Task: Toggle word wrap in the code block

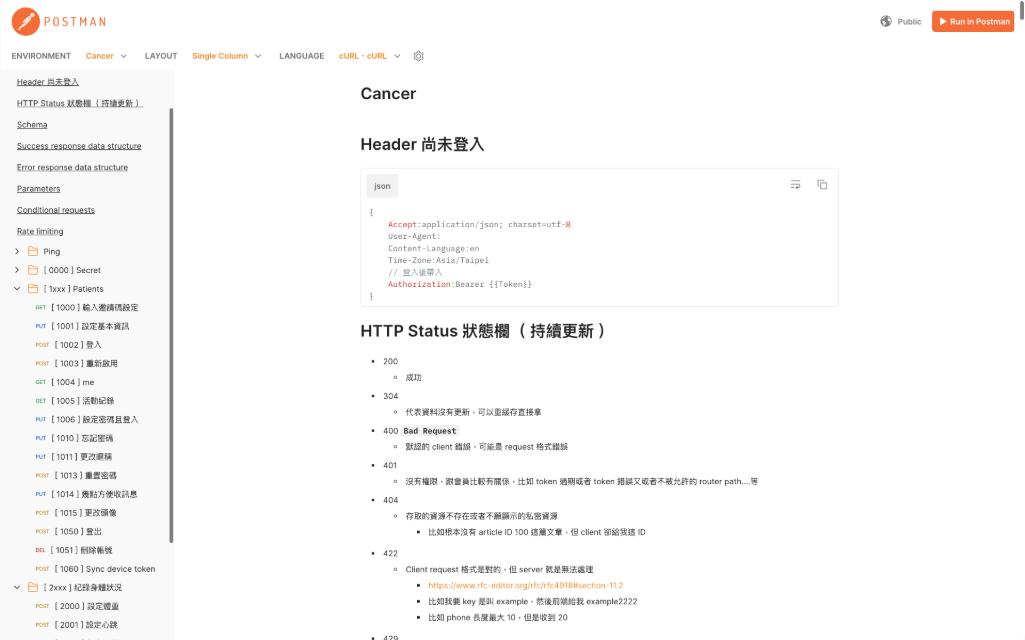Action: pos(795,185)
